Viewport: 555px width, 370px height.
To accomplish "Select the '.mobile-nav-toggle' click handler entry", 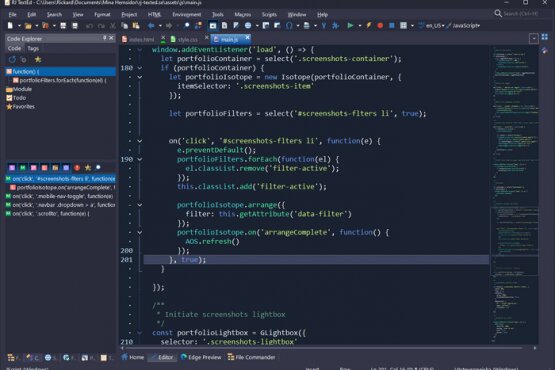I will tap(59, 196).
